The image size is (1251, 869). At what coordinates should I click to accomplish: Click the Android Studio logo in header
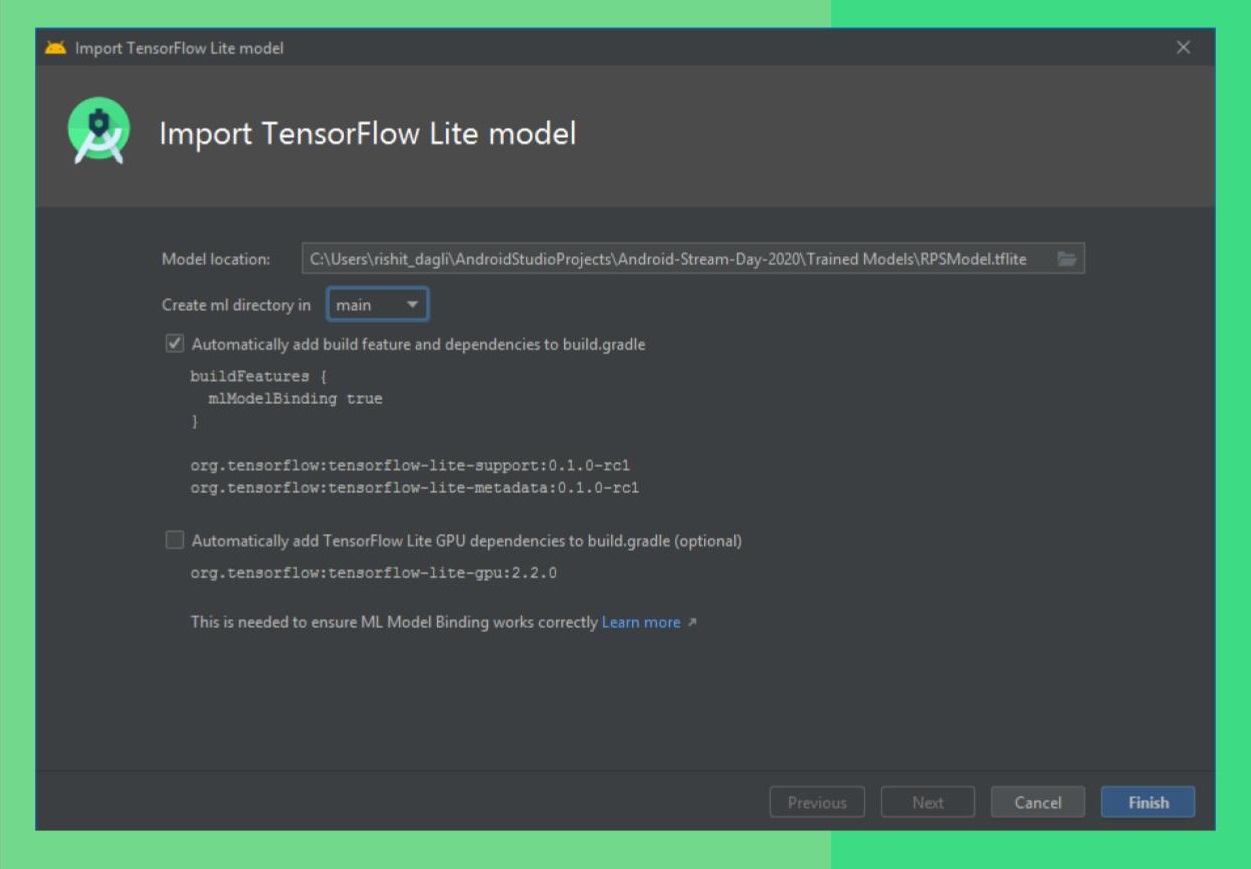point(99,131)
